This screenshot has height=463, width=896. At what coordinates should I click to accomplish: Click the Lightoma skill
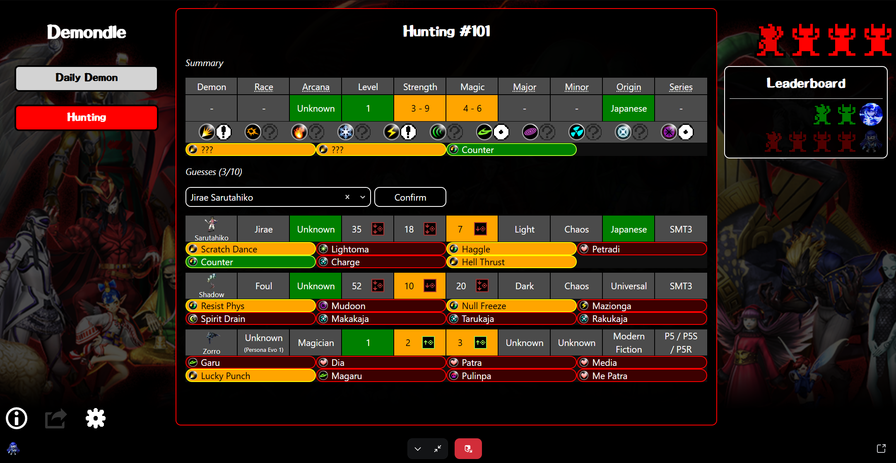pyautogui.click(x=381, y=249)
